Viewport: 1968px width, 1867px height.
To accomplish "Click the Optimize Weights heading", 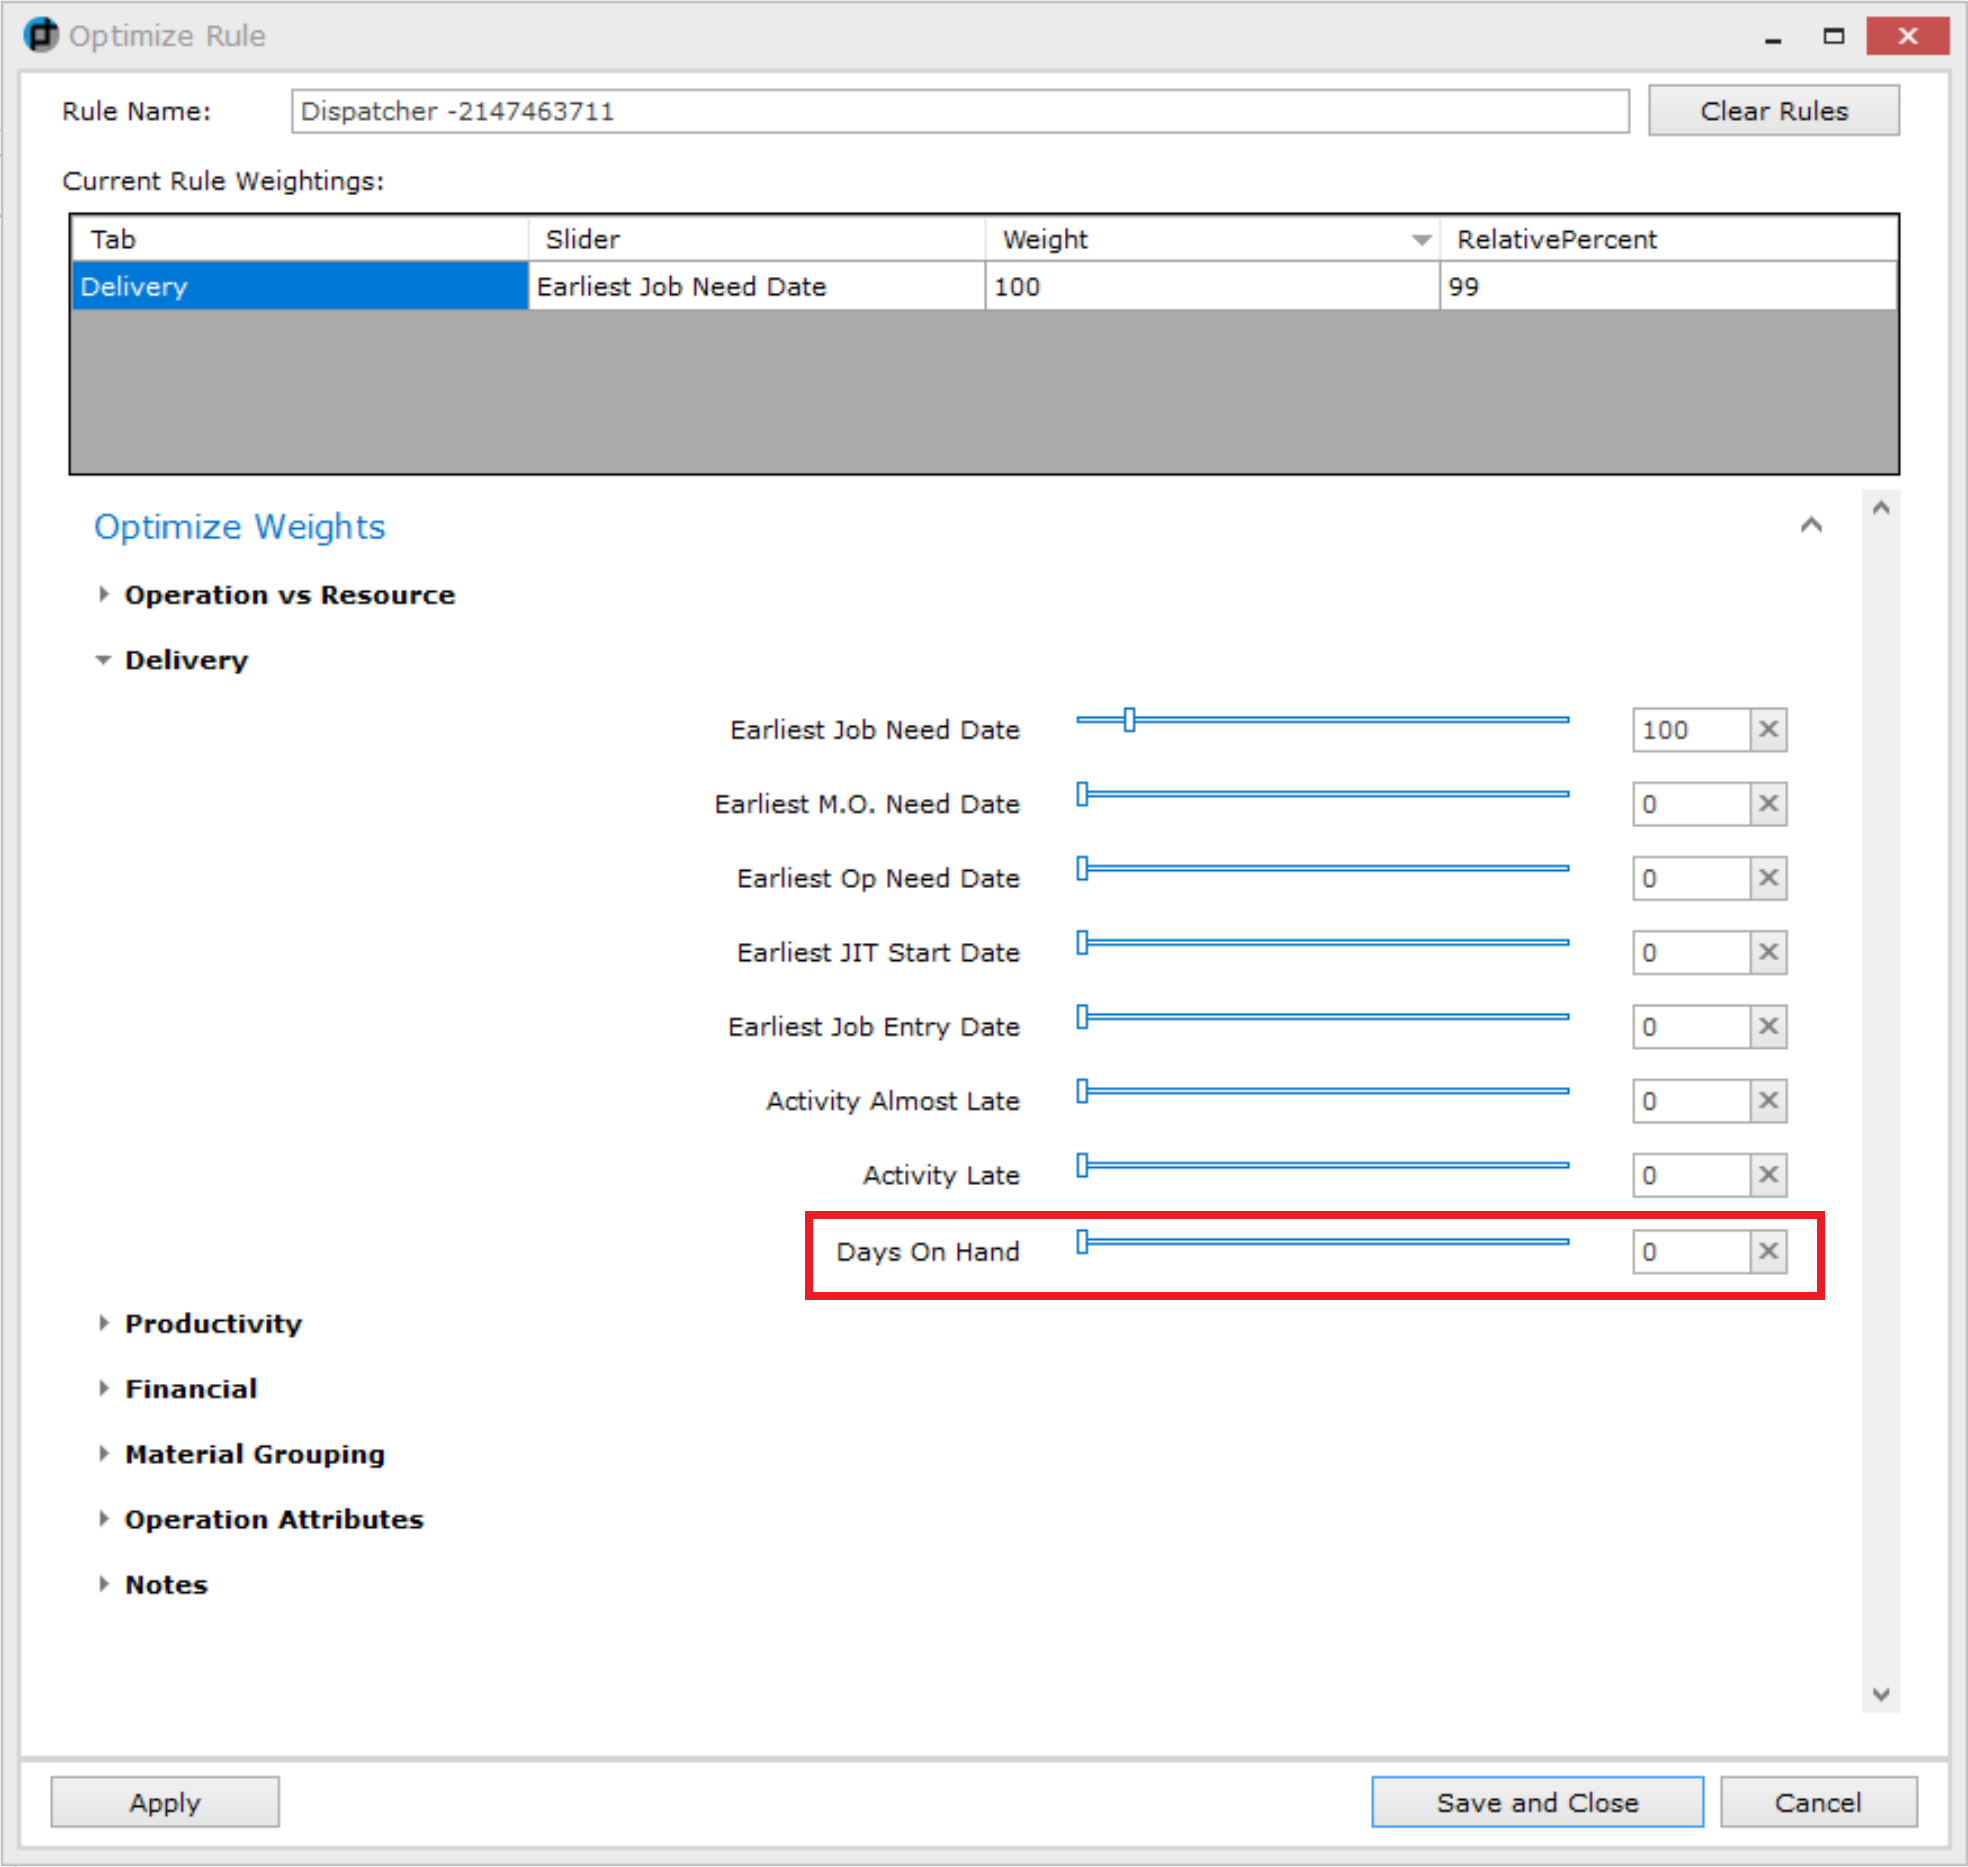I will (x=239, y=526).
